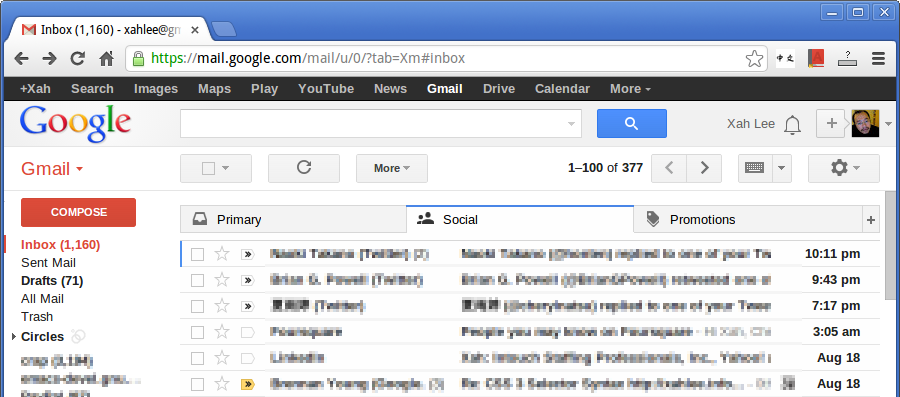
Task: Toggle importance marker on the 3:05 am message
Action: 247,332
